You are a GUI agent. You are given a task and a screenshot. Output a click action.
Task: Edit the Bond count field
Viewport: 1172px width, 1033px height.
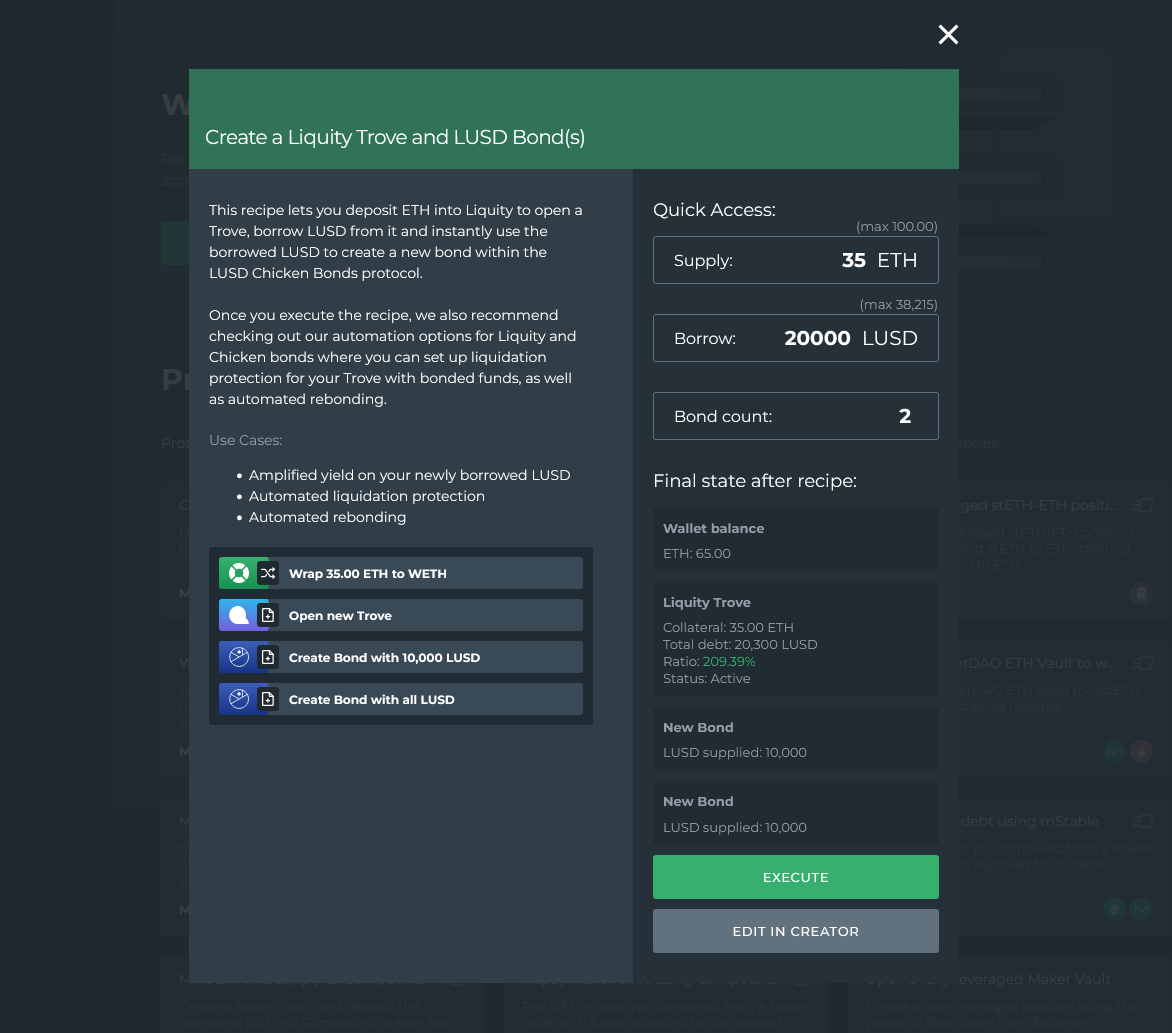tap(795, 416)
